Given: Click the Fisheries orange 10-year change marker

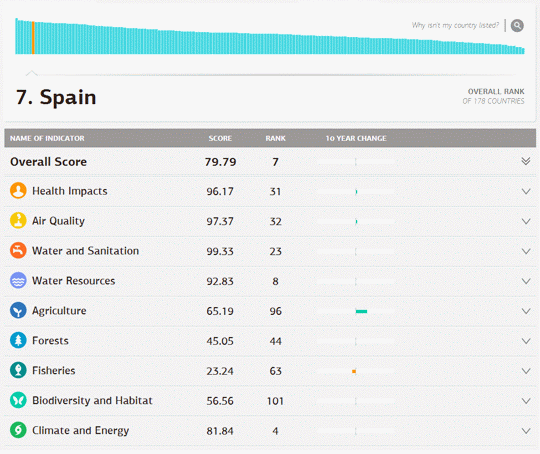Looking at the screenshot, I should 354,371.
